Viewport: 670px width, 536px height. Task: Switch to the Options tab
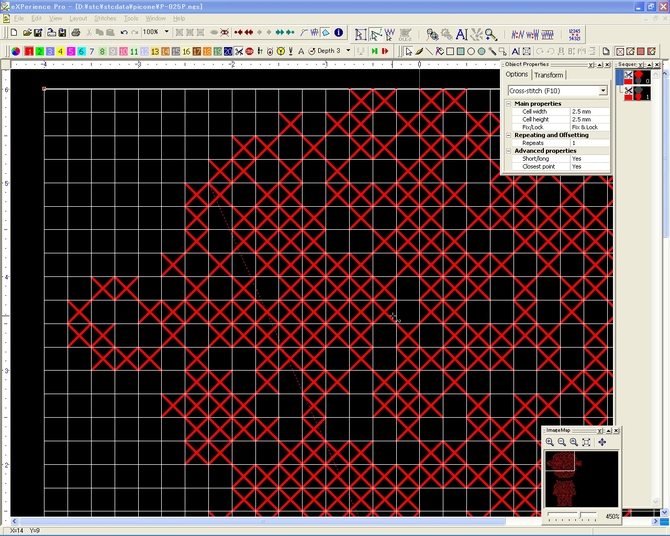click(517, 74)
